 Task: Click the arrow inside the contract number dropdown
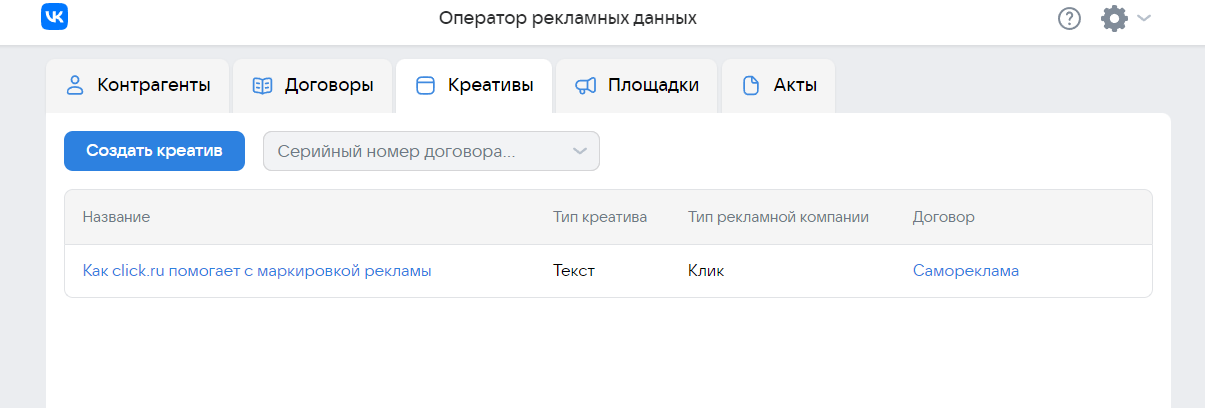tap(579, 151)
